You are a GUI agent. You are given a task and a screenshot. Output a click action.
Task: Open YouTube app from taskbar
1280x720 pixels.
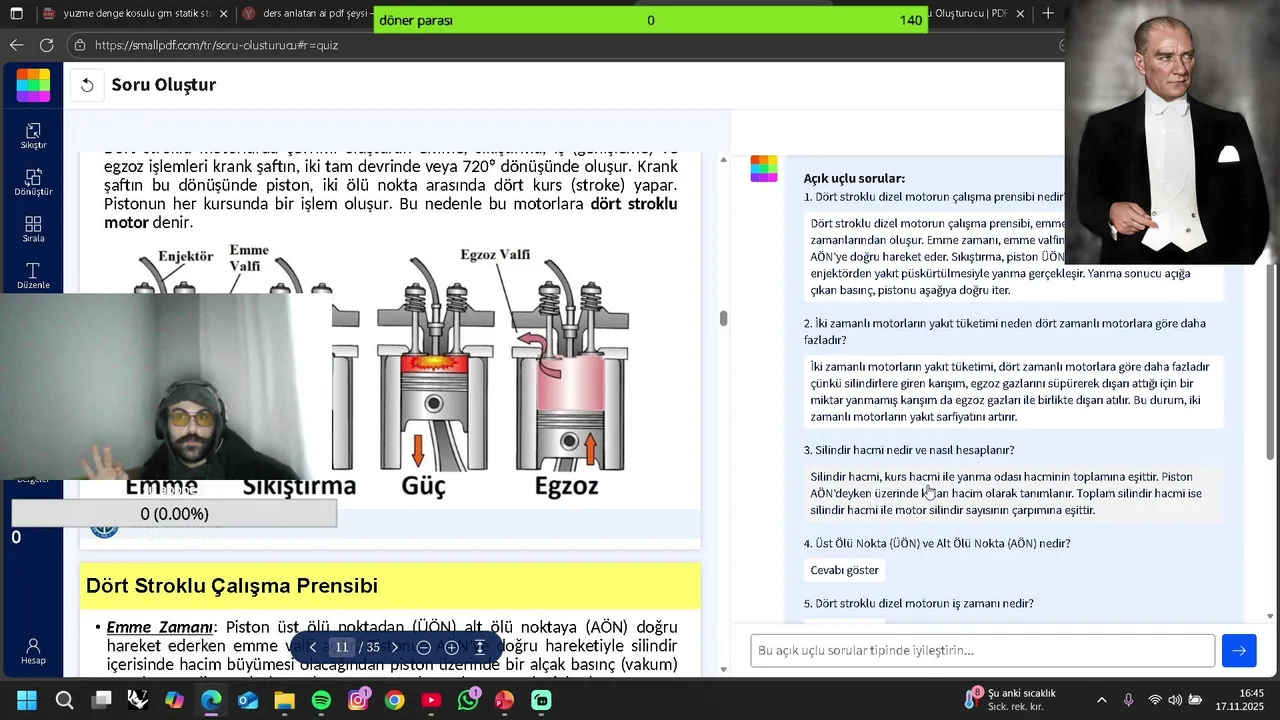(x=431, y=700)
